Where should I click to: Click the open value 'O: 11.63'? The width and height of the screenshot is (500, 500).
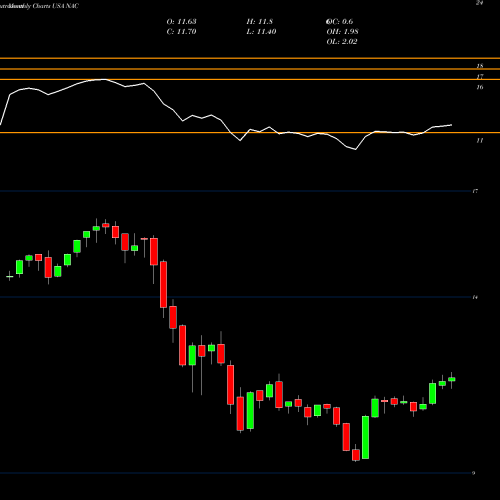pyautogui.click(x=181, y=22)
